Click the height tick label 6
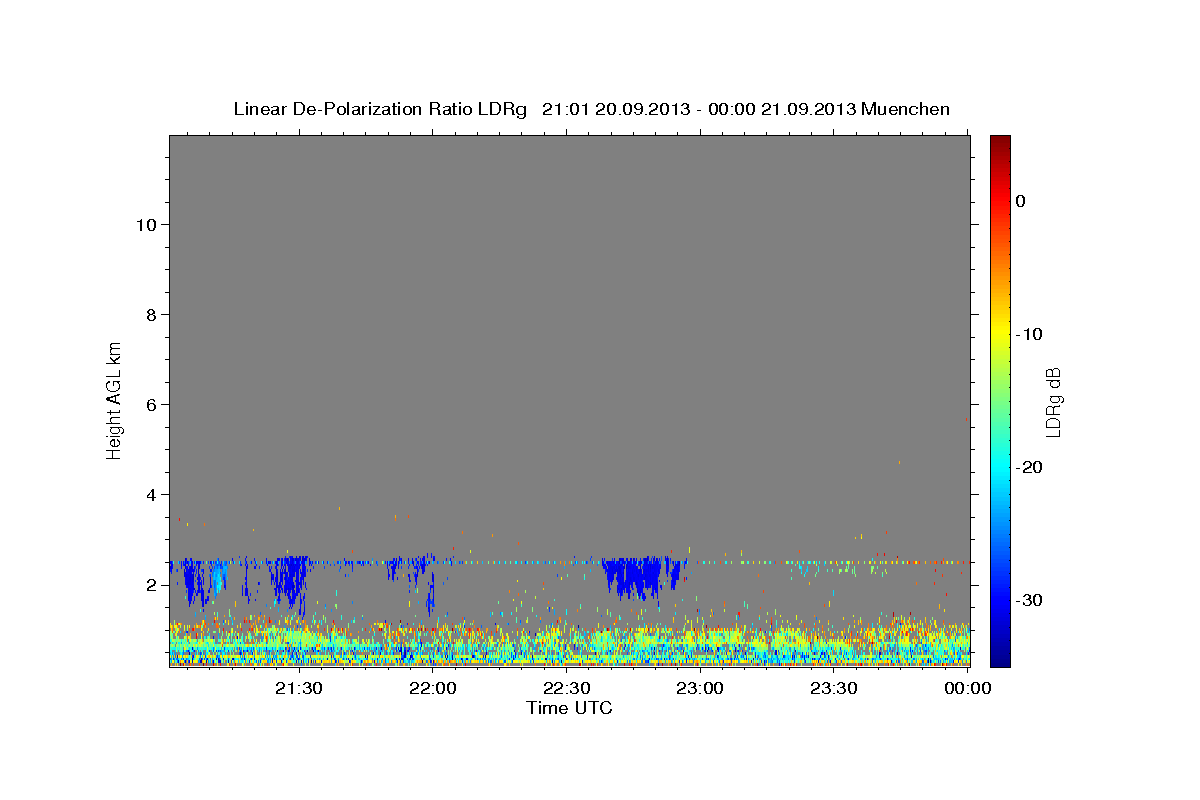 coord(152,404)
